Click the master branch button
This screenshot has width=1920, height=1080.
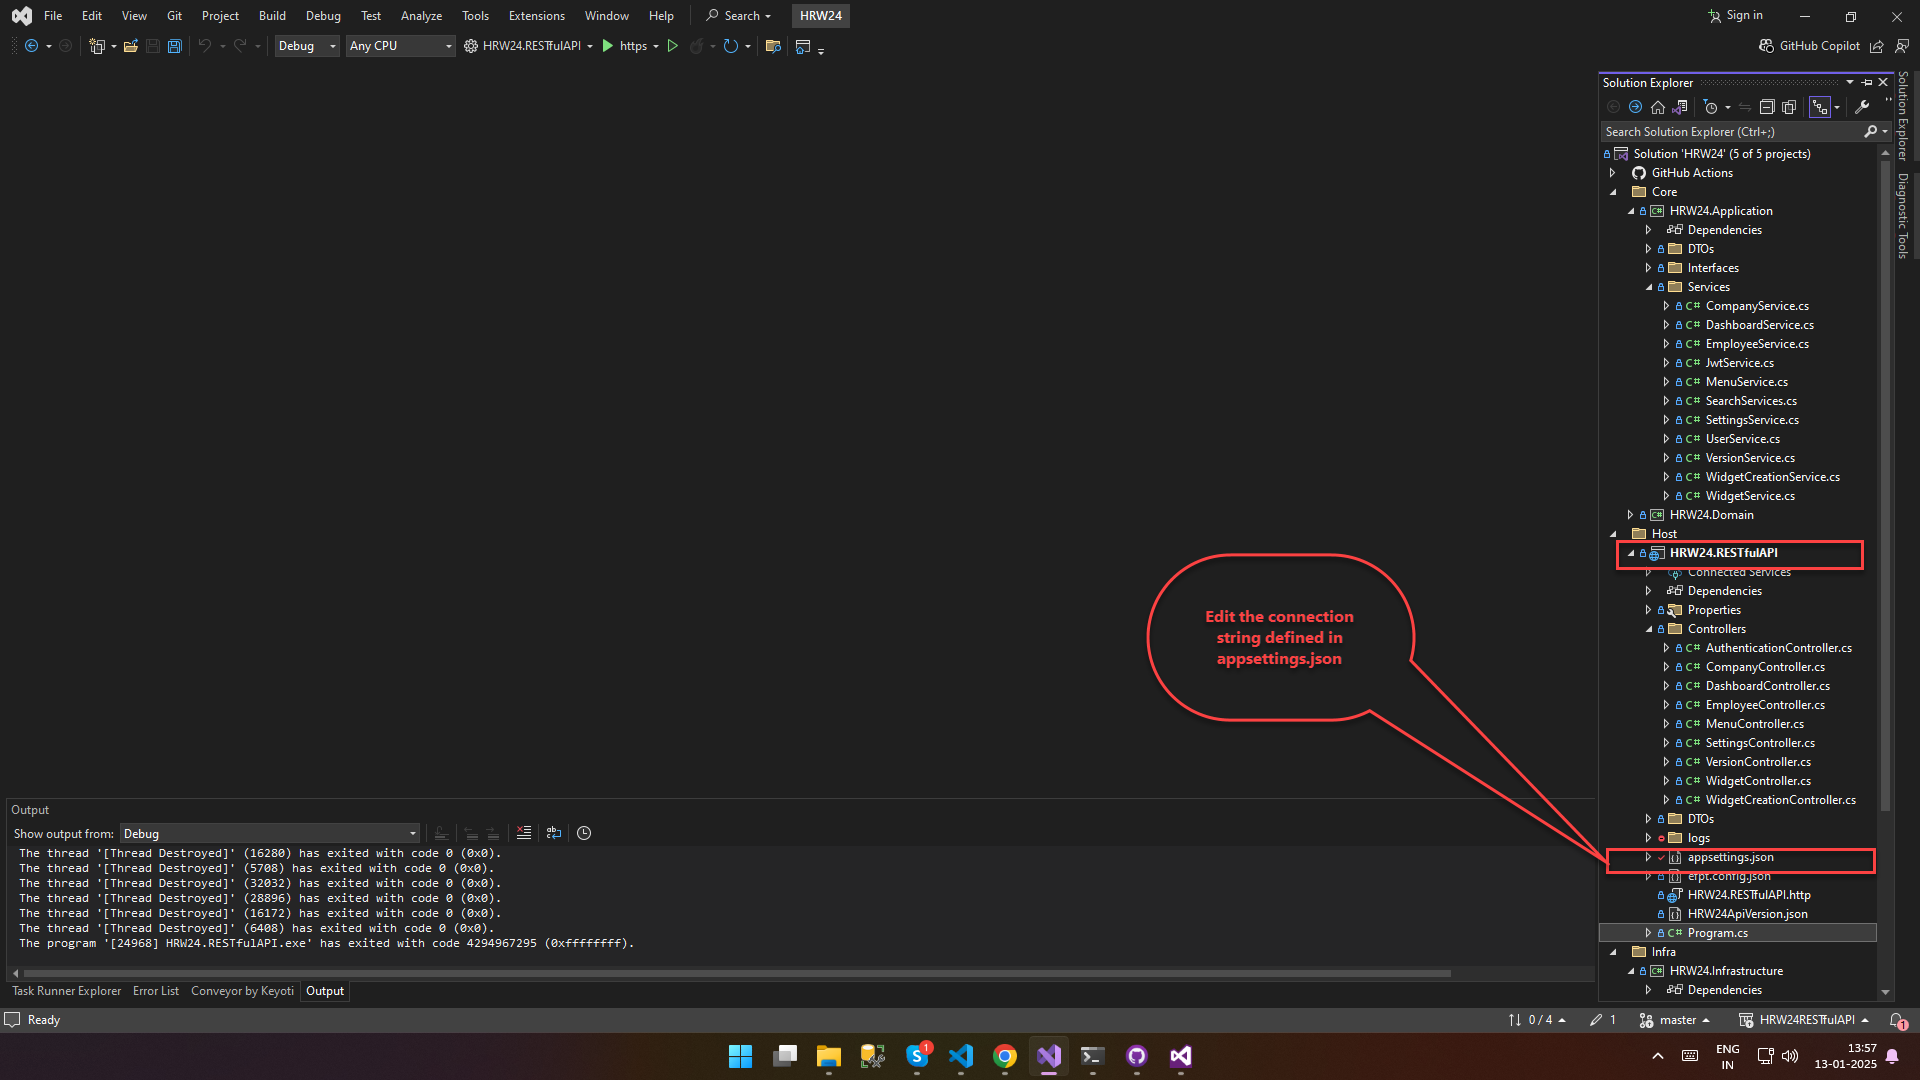pos(1676,1020)
